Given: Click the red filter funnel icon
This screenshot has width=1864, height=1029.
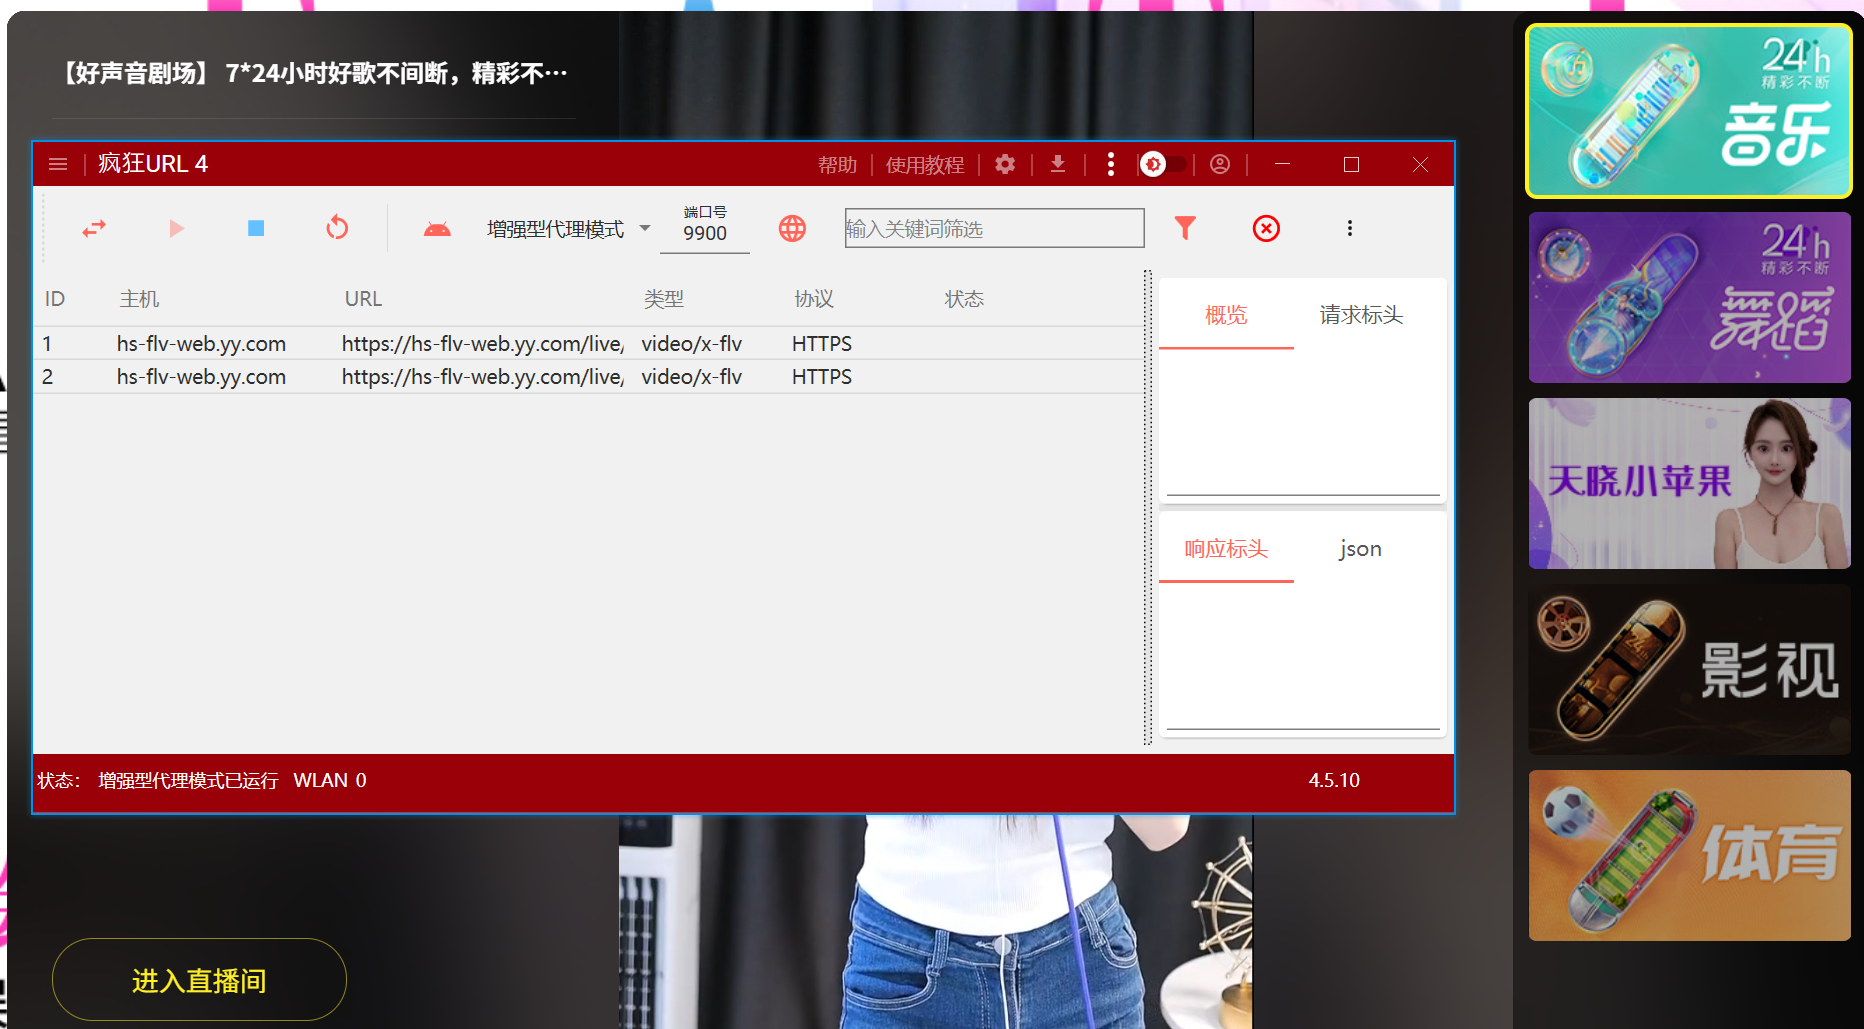Looking at the screenshot, I should [x=1185, y=228].
